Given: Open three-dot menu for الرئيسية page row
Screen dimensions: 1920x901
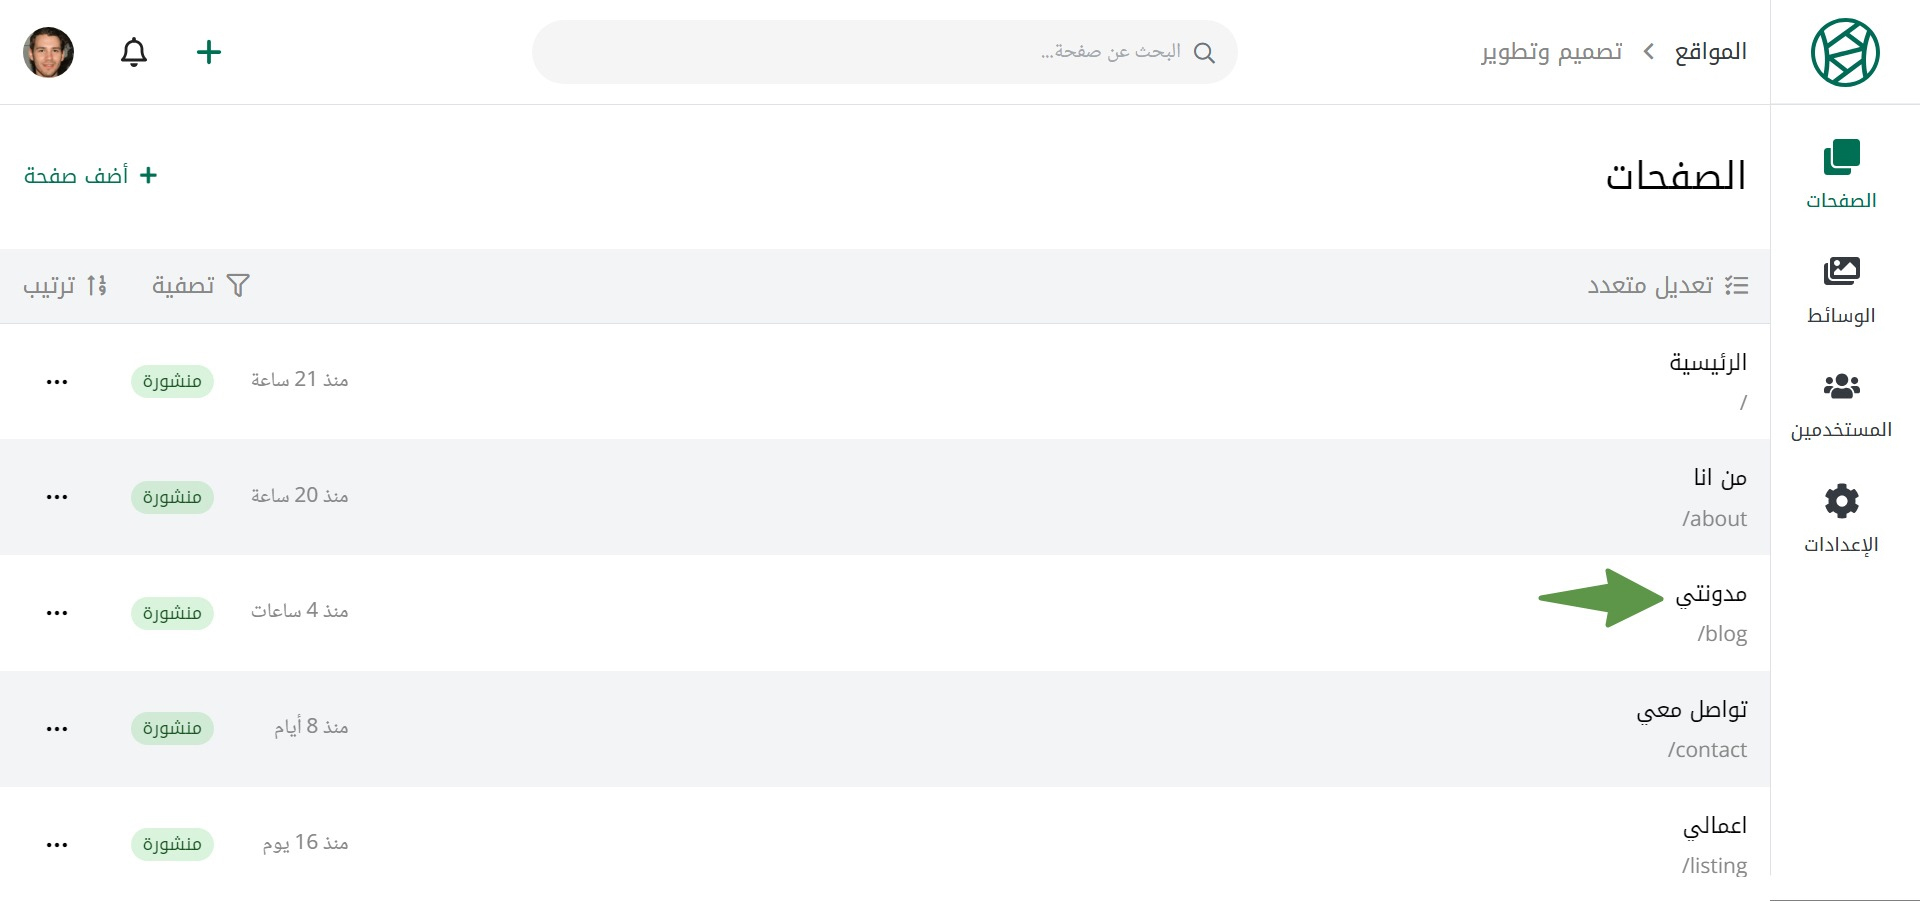Looking at the screenshot, I should (57, 382).
